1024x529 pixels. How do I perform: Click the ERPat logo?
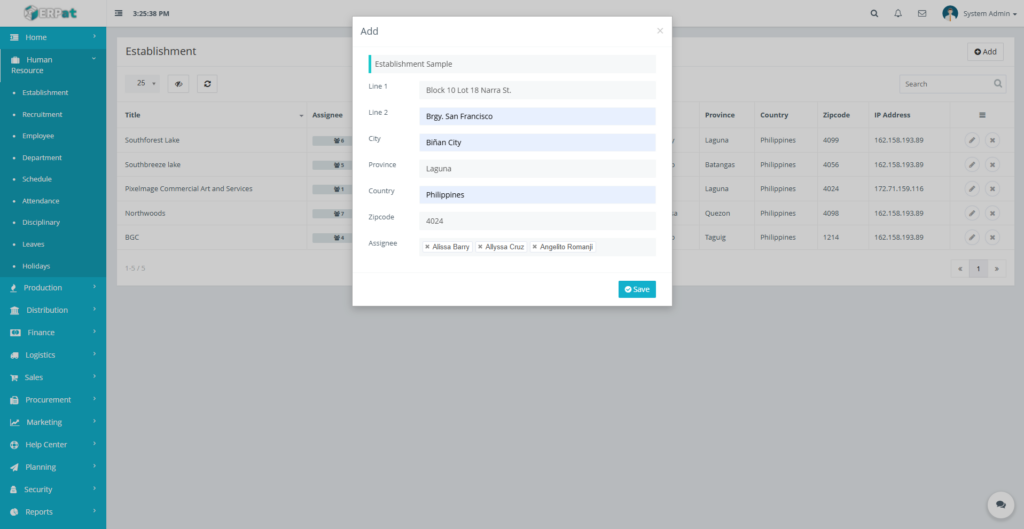coord(51,13)
